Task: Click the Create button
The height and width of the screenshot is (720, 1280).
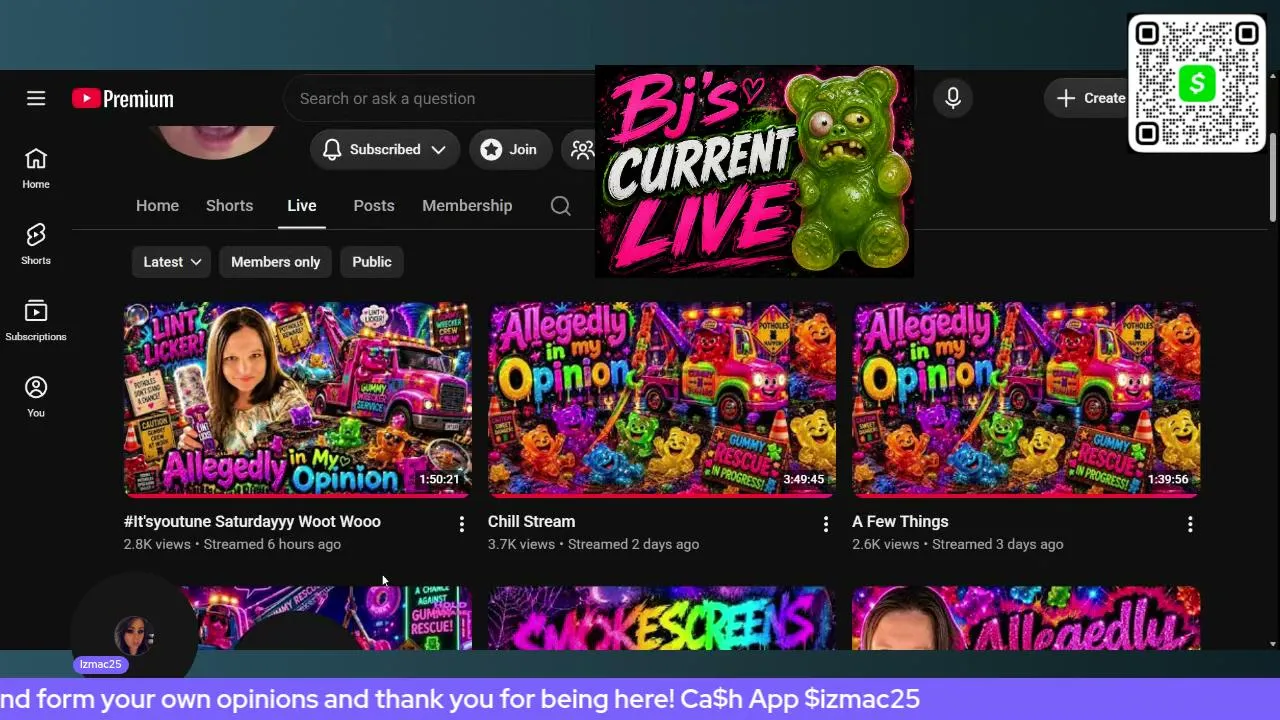Action: [x=1090, y=98]
